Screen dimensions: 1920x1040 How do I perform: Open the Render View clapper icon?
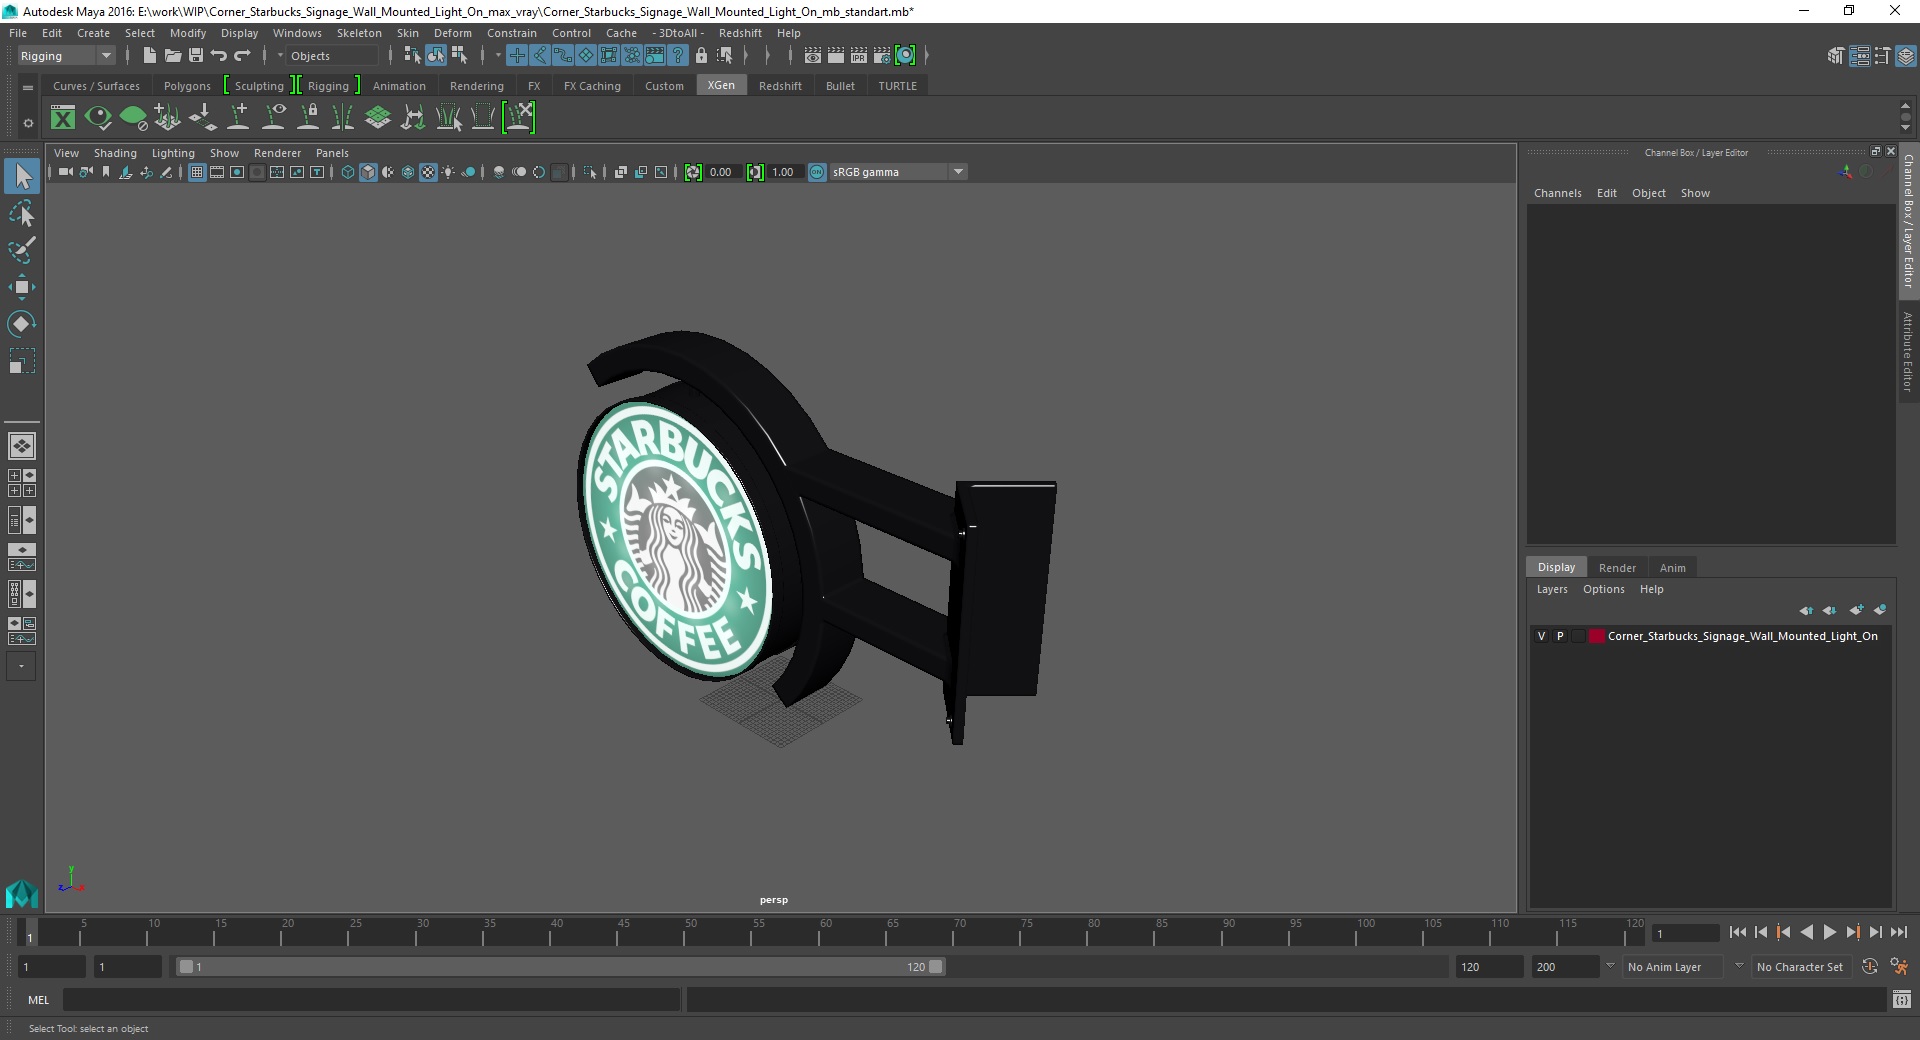(x=813, y=56)
